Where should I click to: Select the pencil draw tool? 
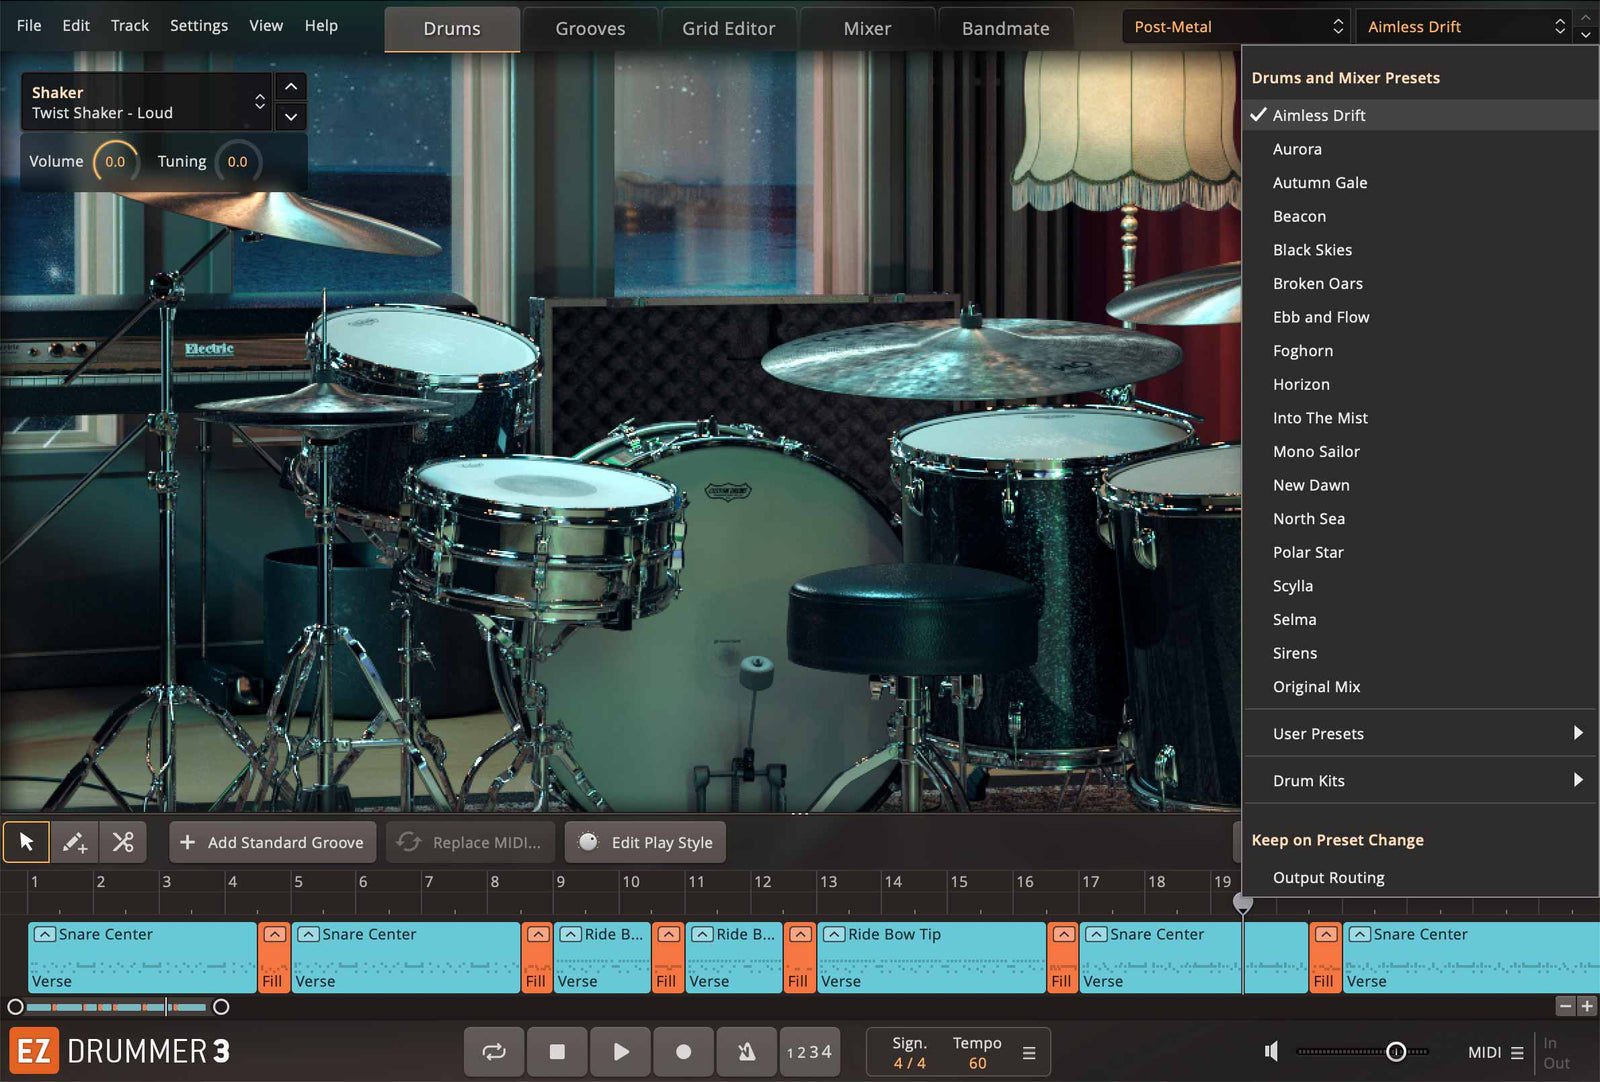[x=75, y=842]
